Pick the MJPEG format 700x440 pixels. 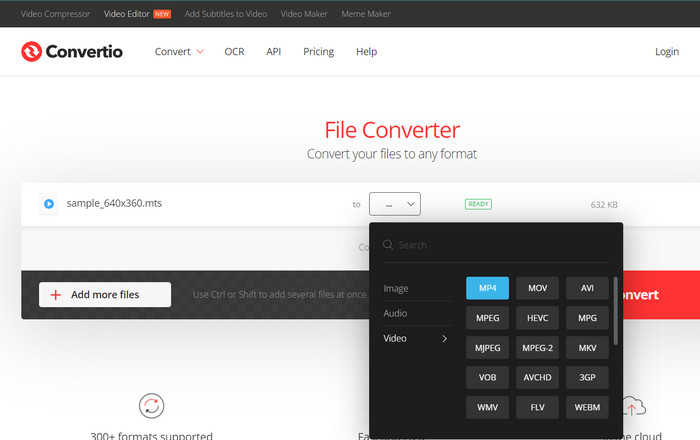[x=488, y=348]
